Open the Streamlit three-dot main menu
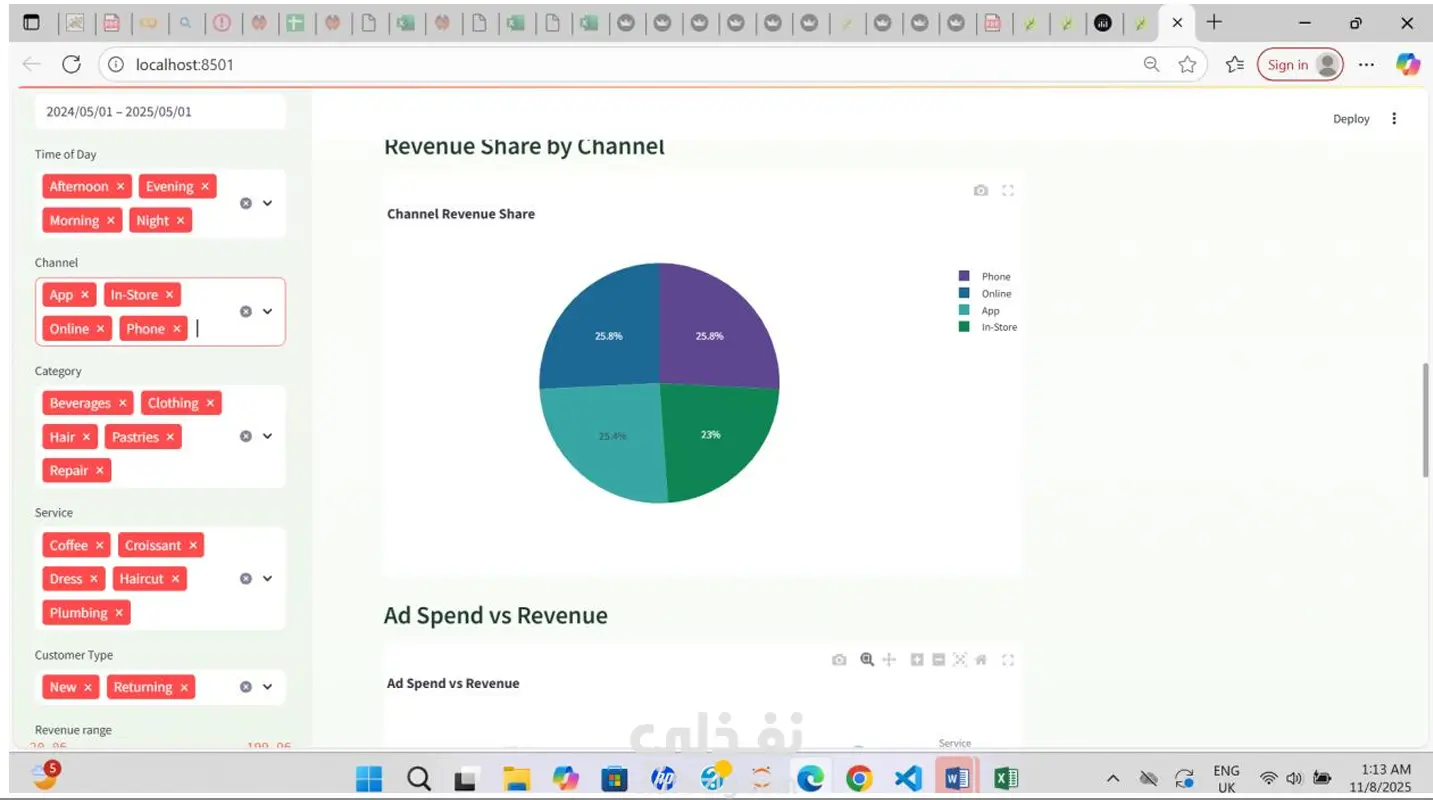 [x=1394, y=119]
